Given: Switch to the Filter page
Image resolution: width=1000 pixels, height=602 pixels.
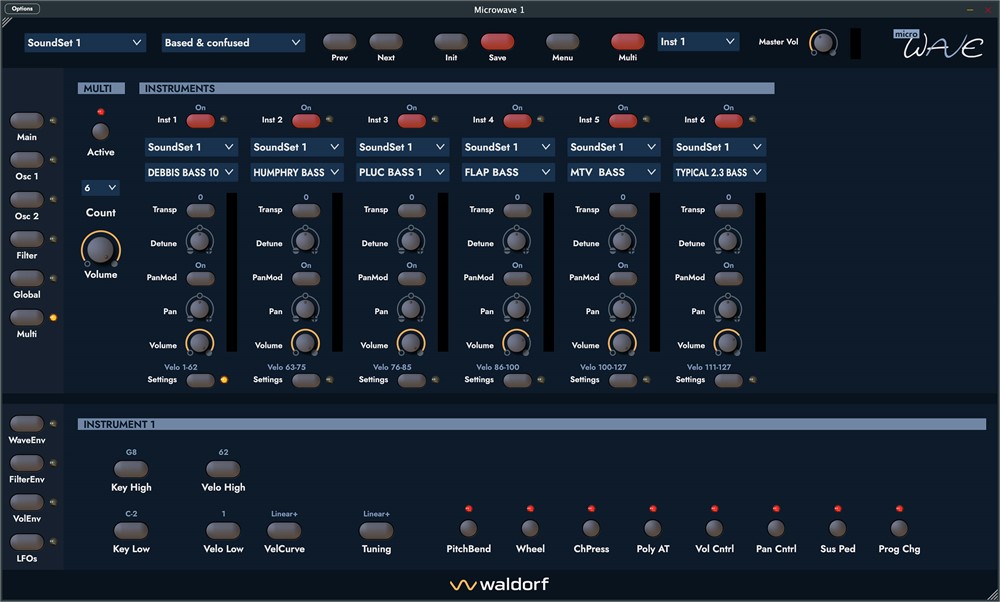Looking at the screenshot, I should (x=27, y=239).
